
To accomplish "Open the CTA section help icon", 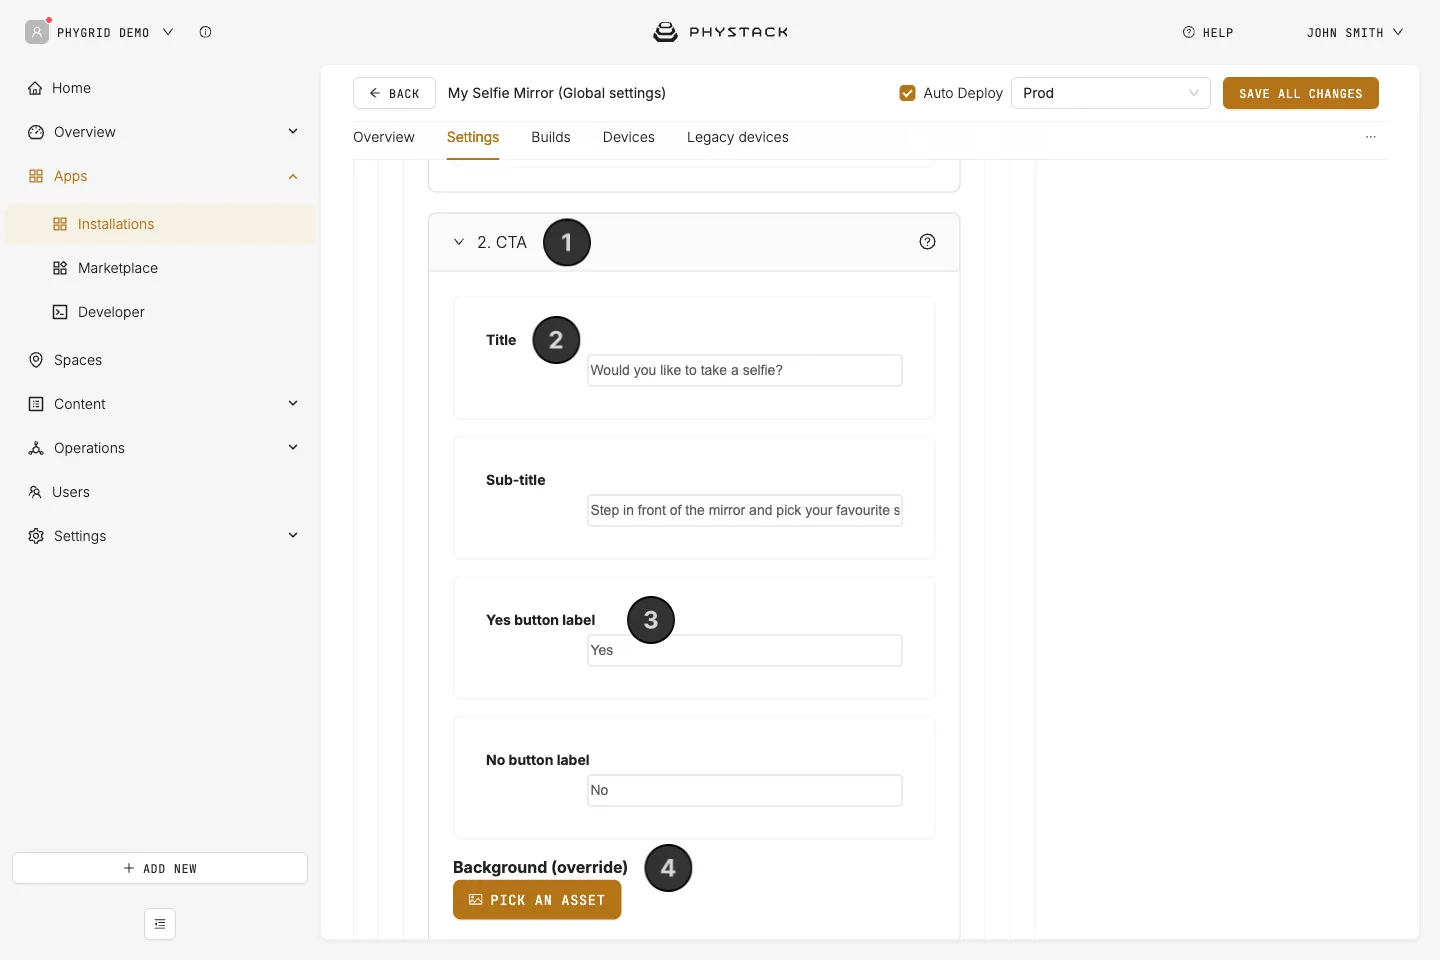I will coord(927,242).
